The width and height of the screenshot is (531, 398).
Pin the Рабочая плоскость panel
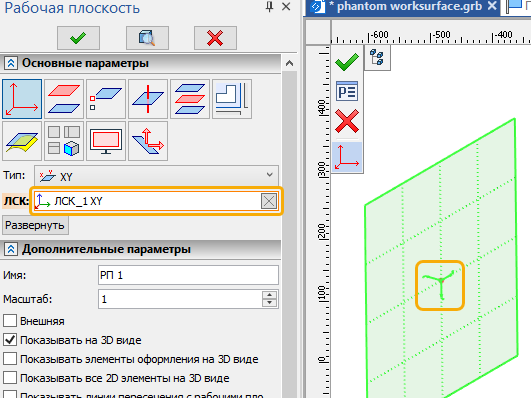point(270,6)
